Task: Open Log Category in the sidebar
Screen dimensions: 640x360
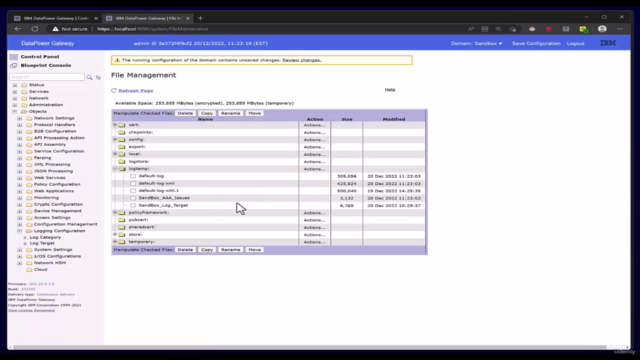Action: 45,237
